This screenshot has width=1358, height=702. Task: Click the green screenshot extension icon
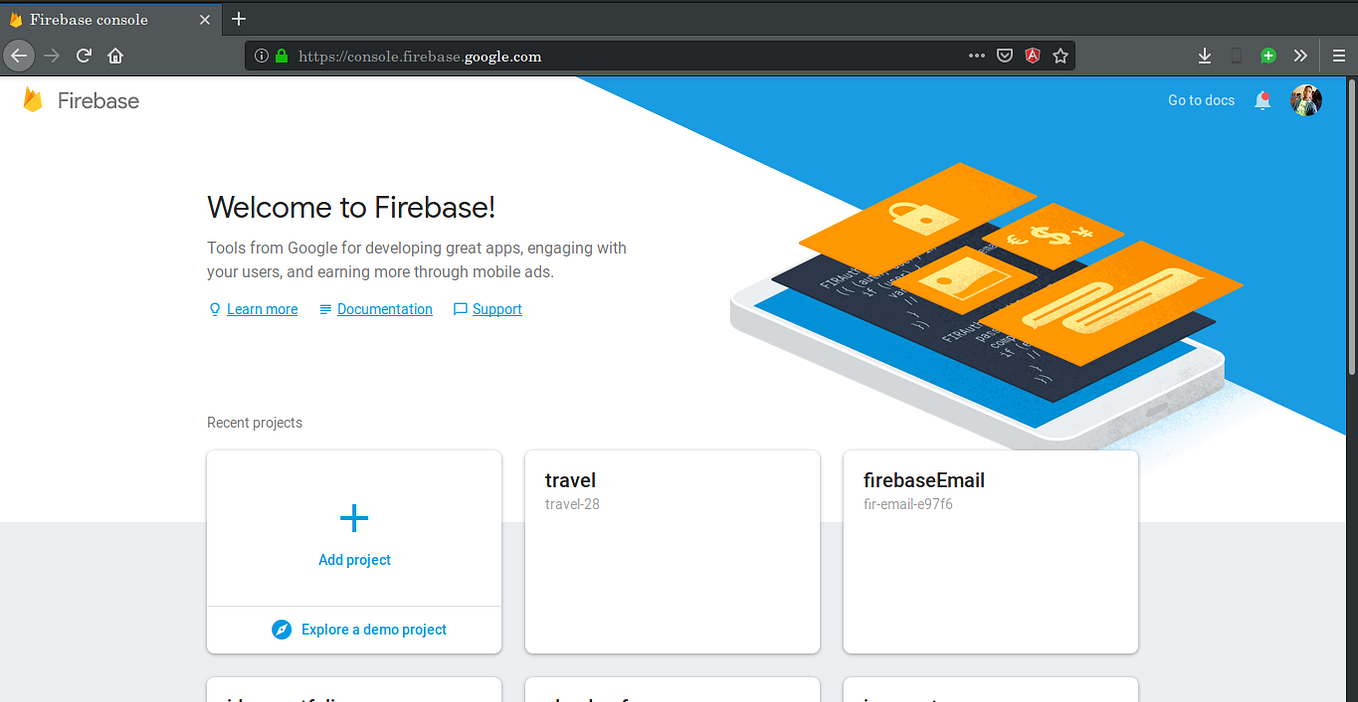(1268, 55)
